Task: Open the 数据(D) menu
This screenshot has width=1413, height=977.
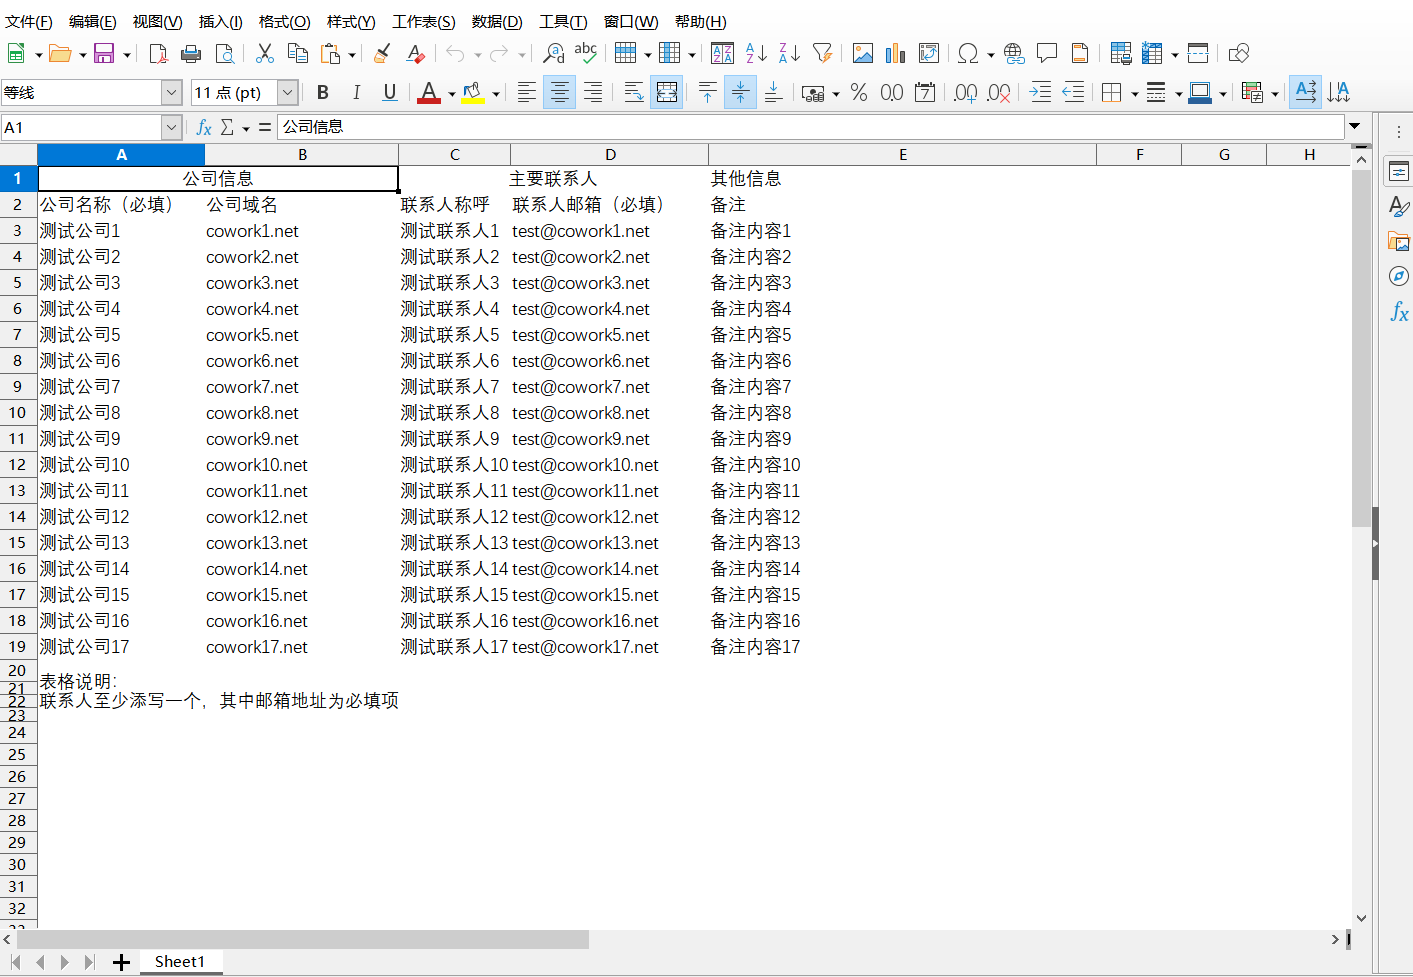Action: pyautogui.click(x=497, y=21)
